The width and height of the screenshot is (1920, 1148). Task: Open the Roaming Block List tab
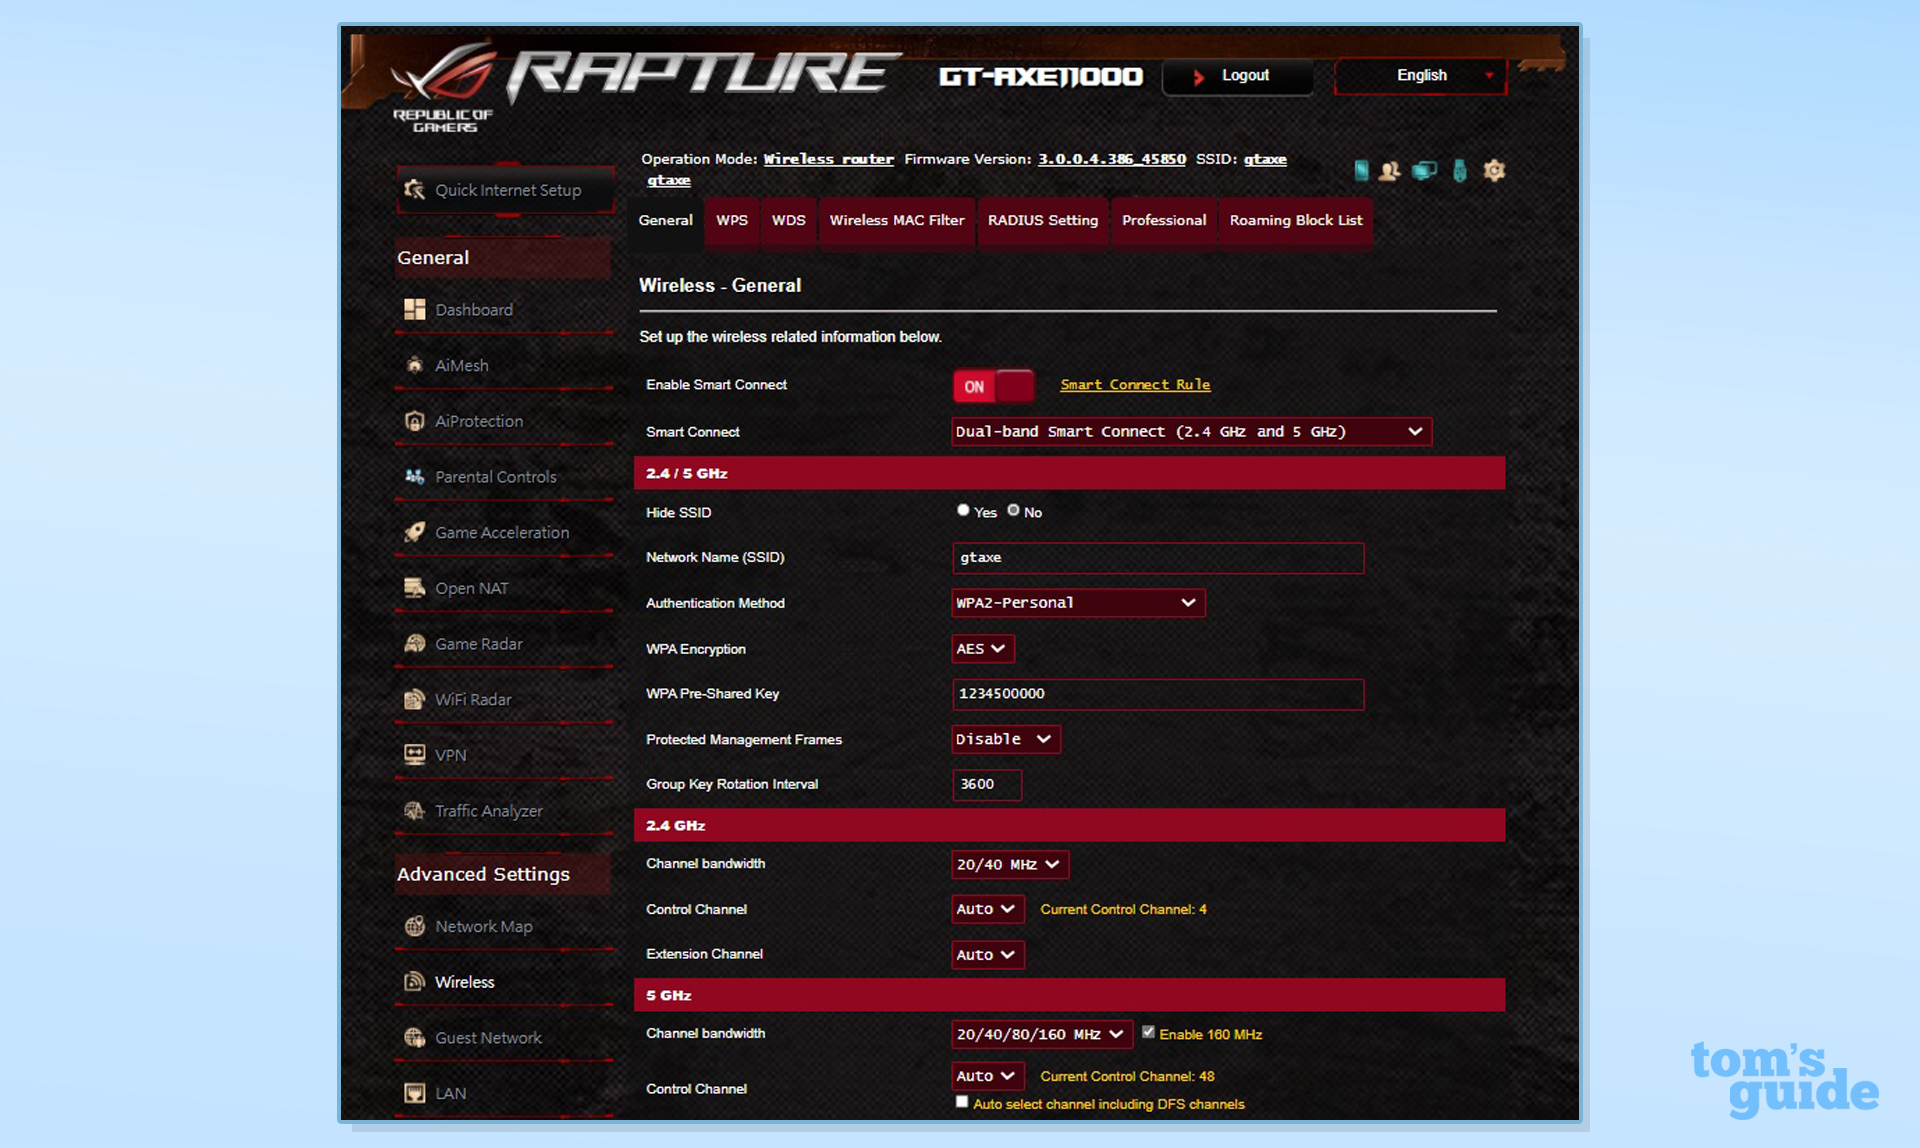click(1296, 221)
